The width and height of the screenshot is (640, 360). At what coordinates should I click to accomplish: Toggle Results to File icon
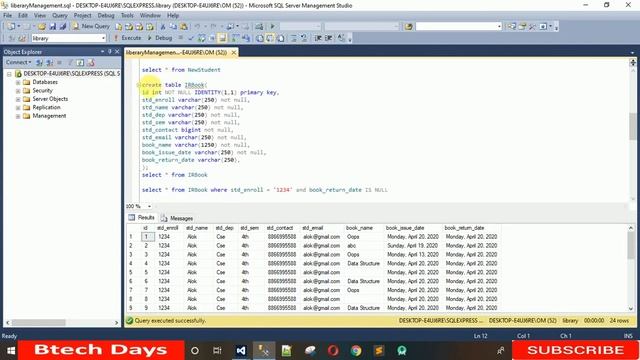pyautogui.click(x=281, y=38)
